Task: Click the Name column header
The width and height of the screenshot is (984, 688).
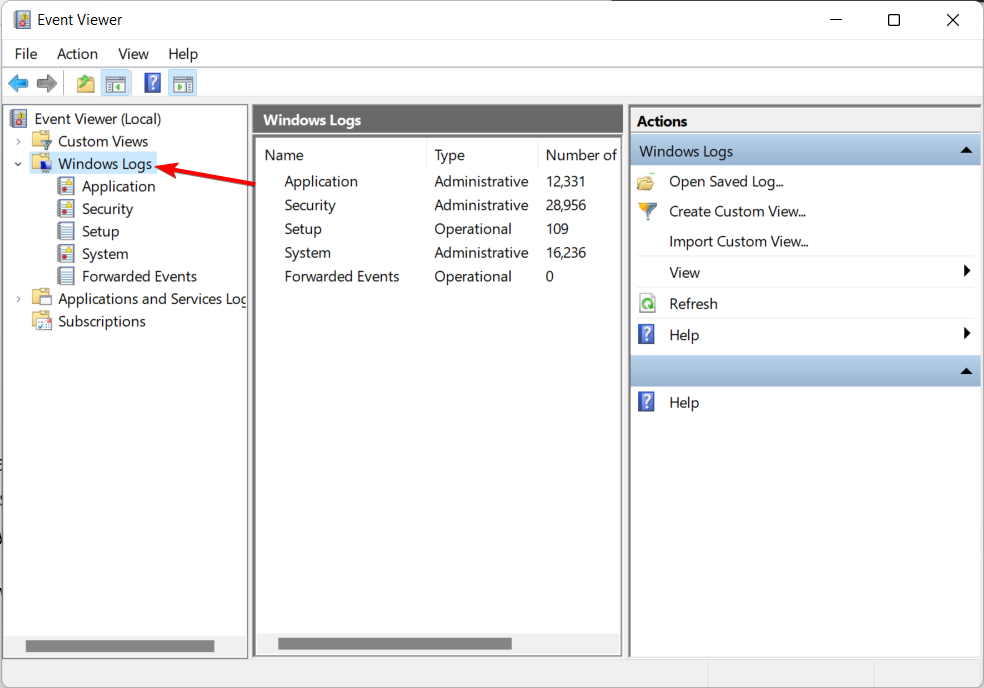Action: (342, 155)
